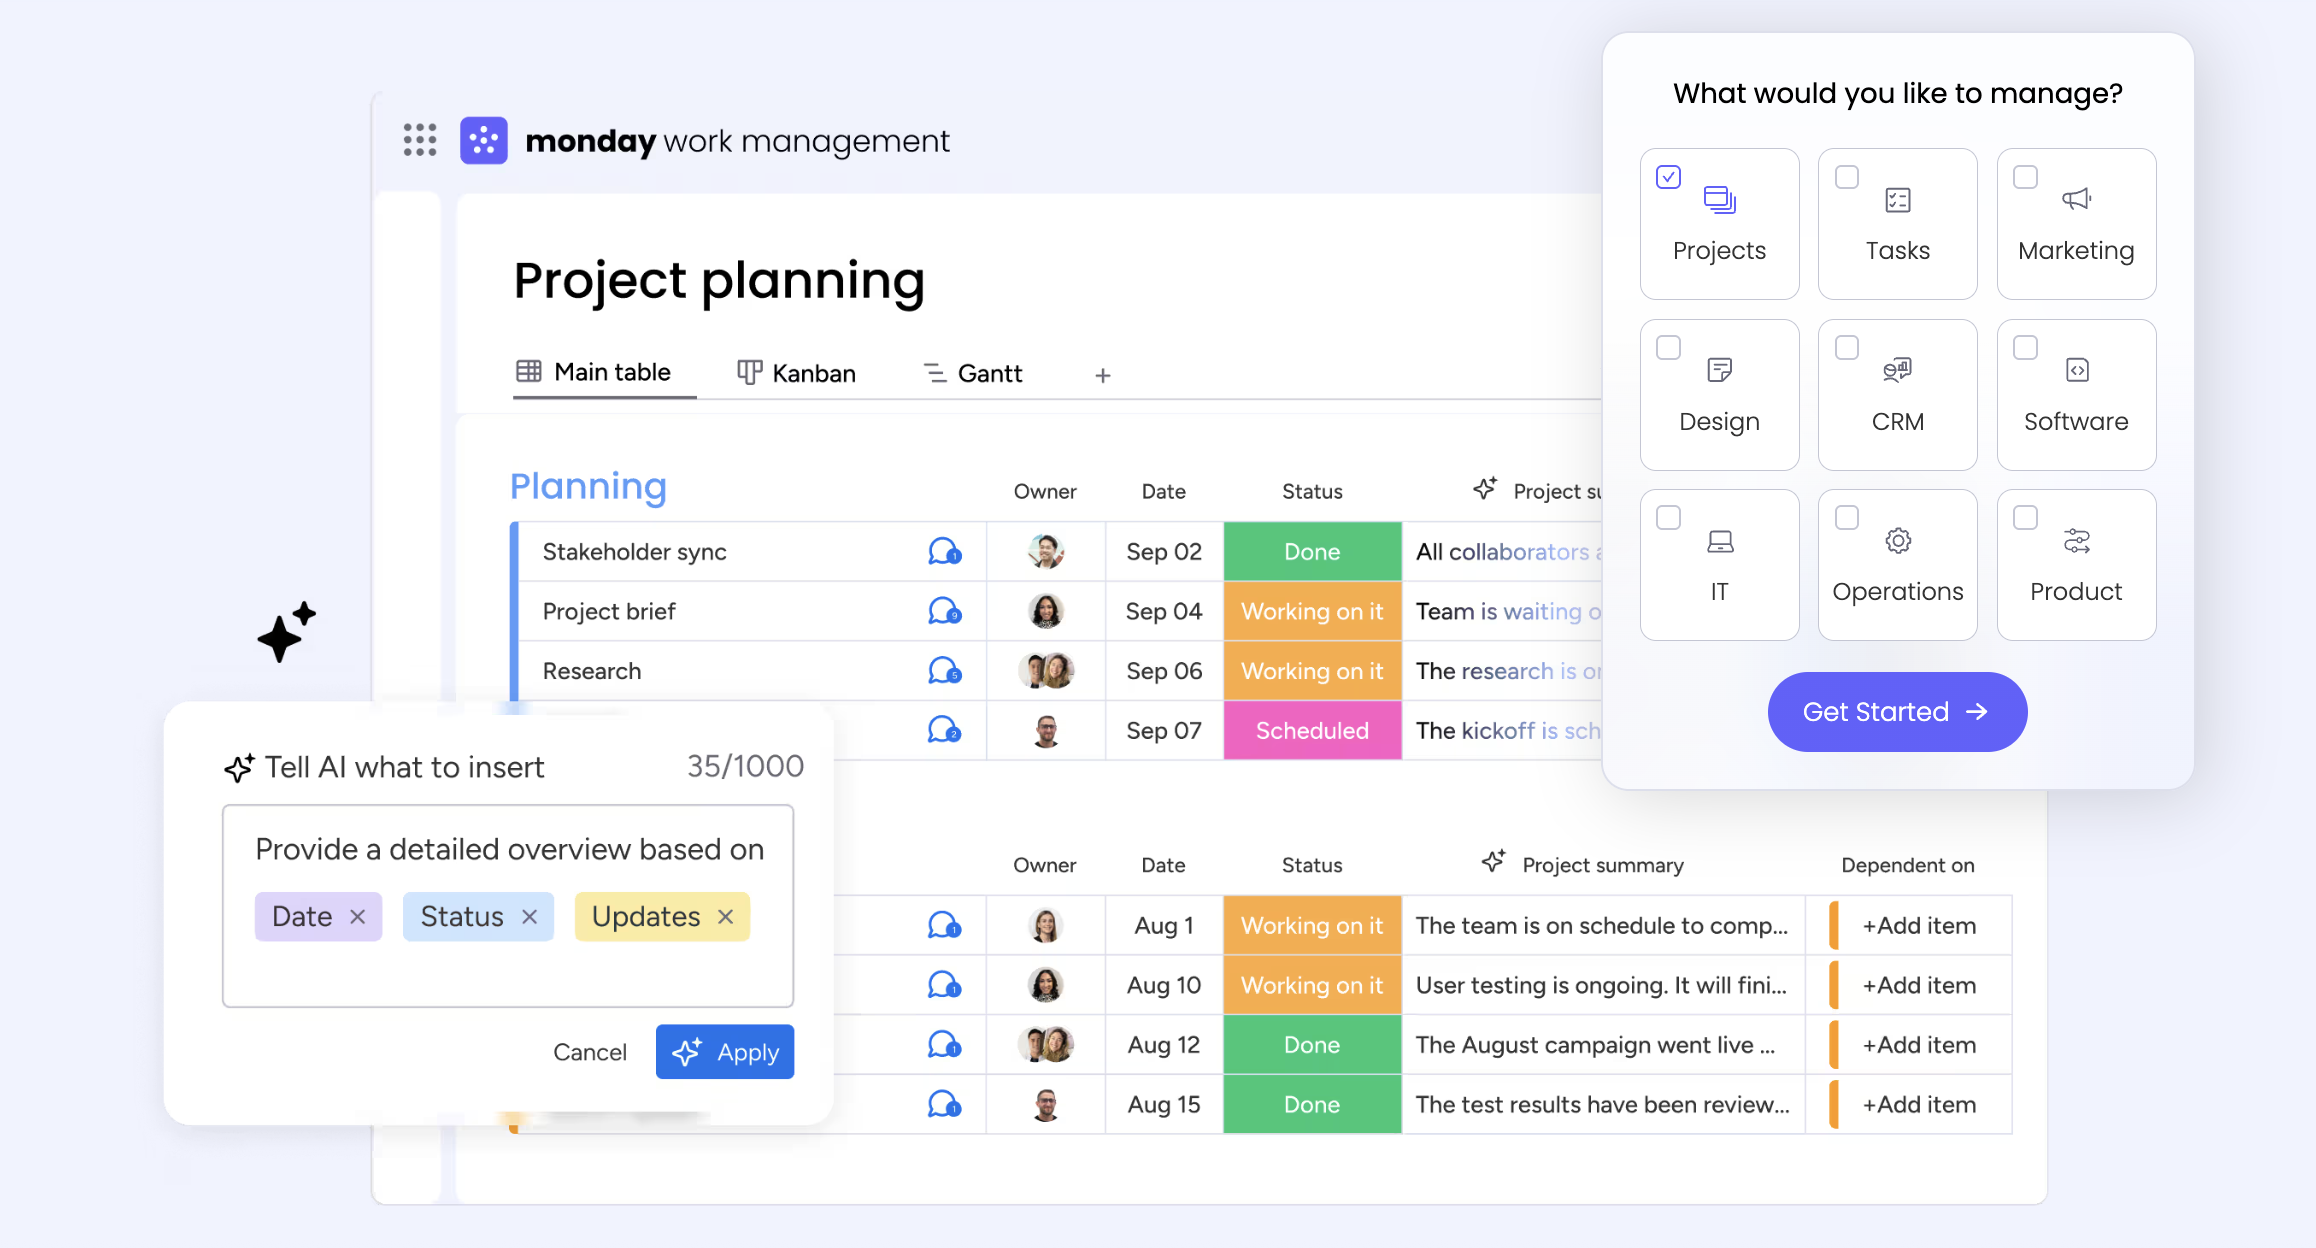Open the pink Scheduled status cell
The width and height of the screenshot is (2316, 1248).
coord(1312,730)
